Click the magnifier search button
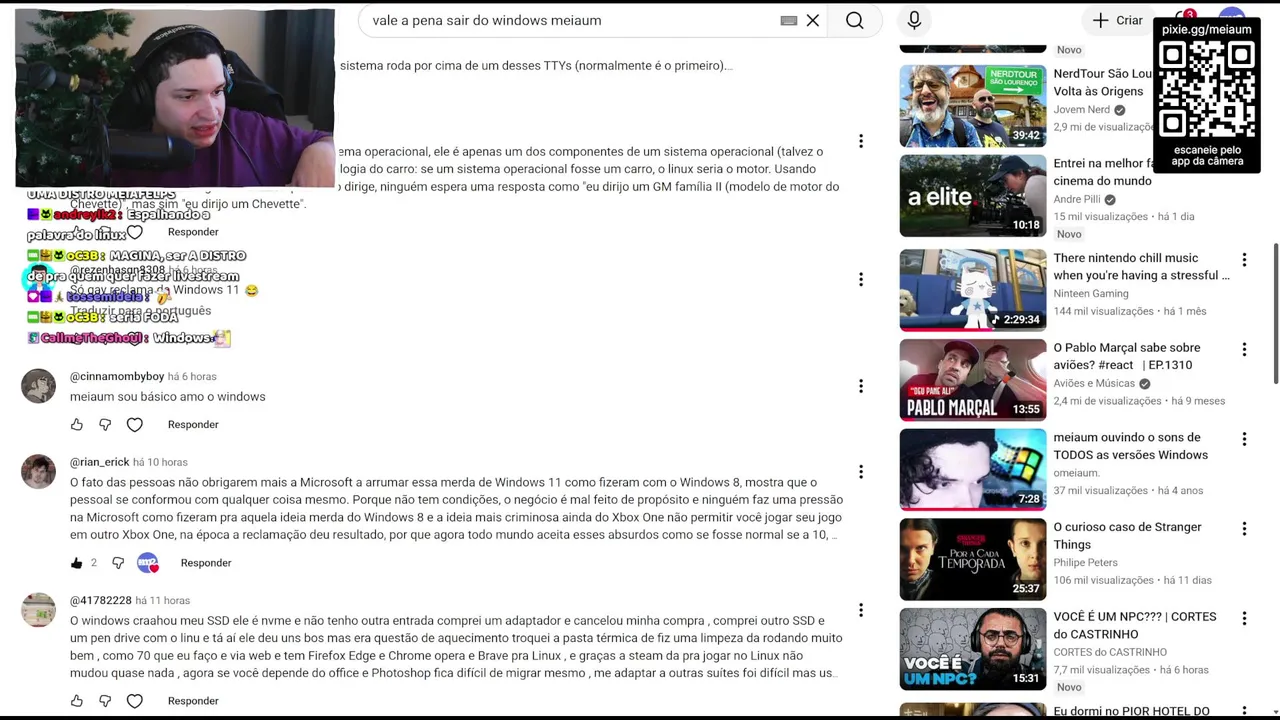 pos(855,20)
